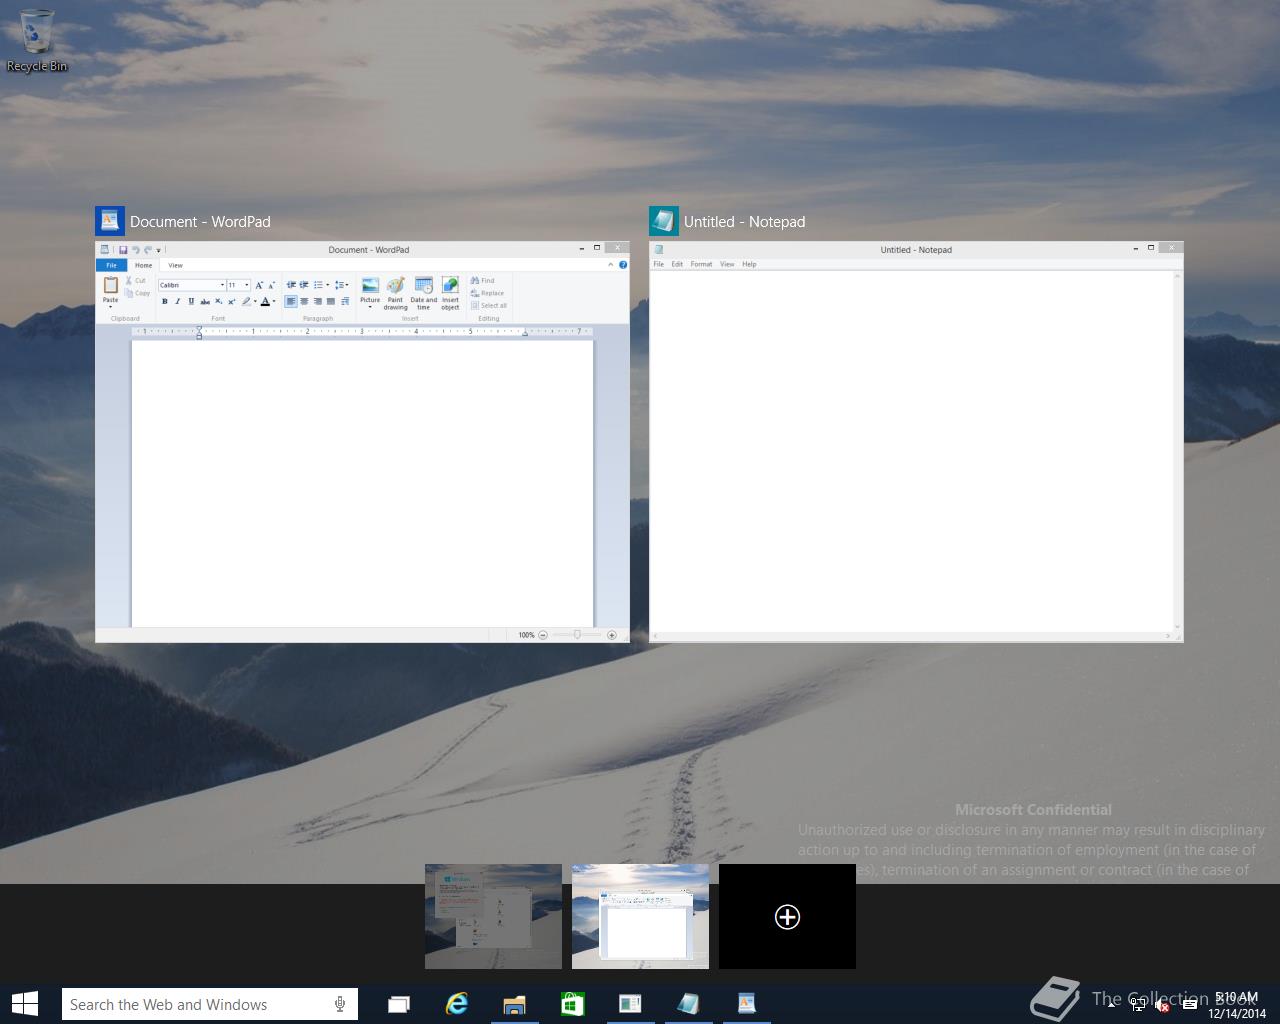This screenshot has width=1280, height=1024.
Task: Toggle Underline formatting in WordPad
Action: [191, 301]
